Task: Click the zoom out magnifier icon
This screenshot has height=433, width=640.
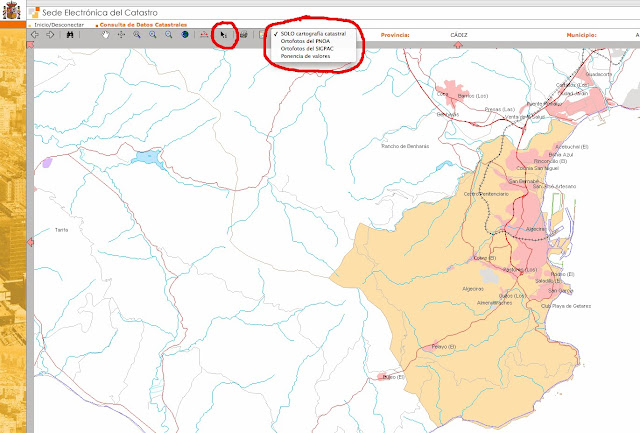Action: click(x=169, y=35)
